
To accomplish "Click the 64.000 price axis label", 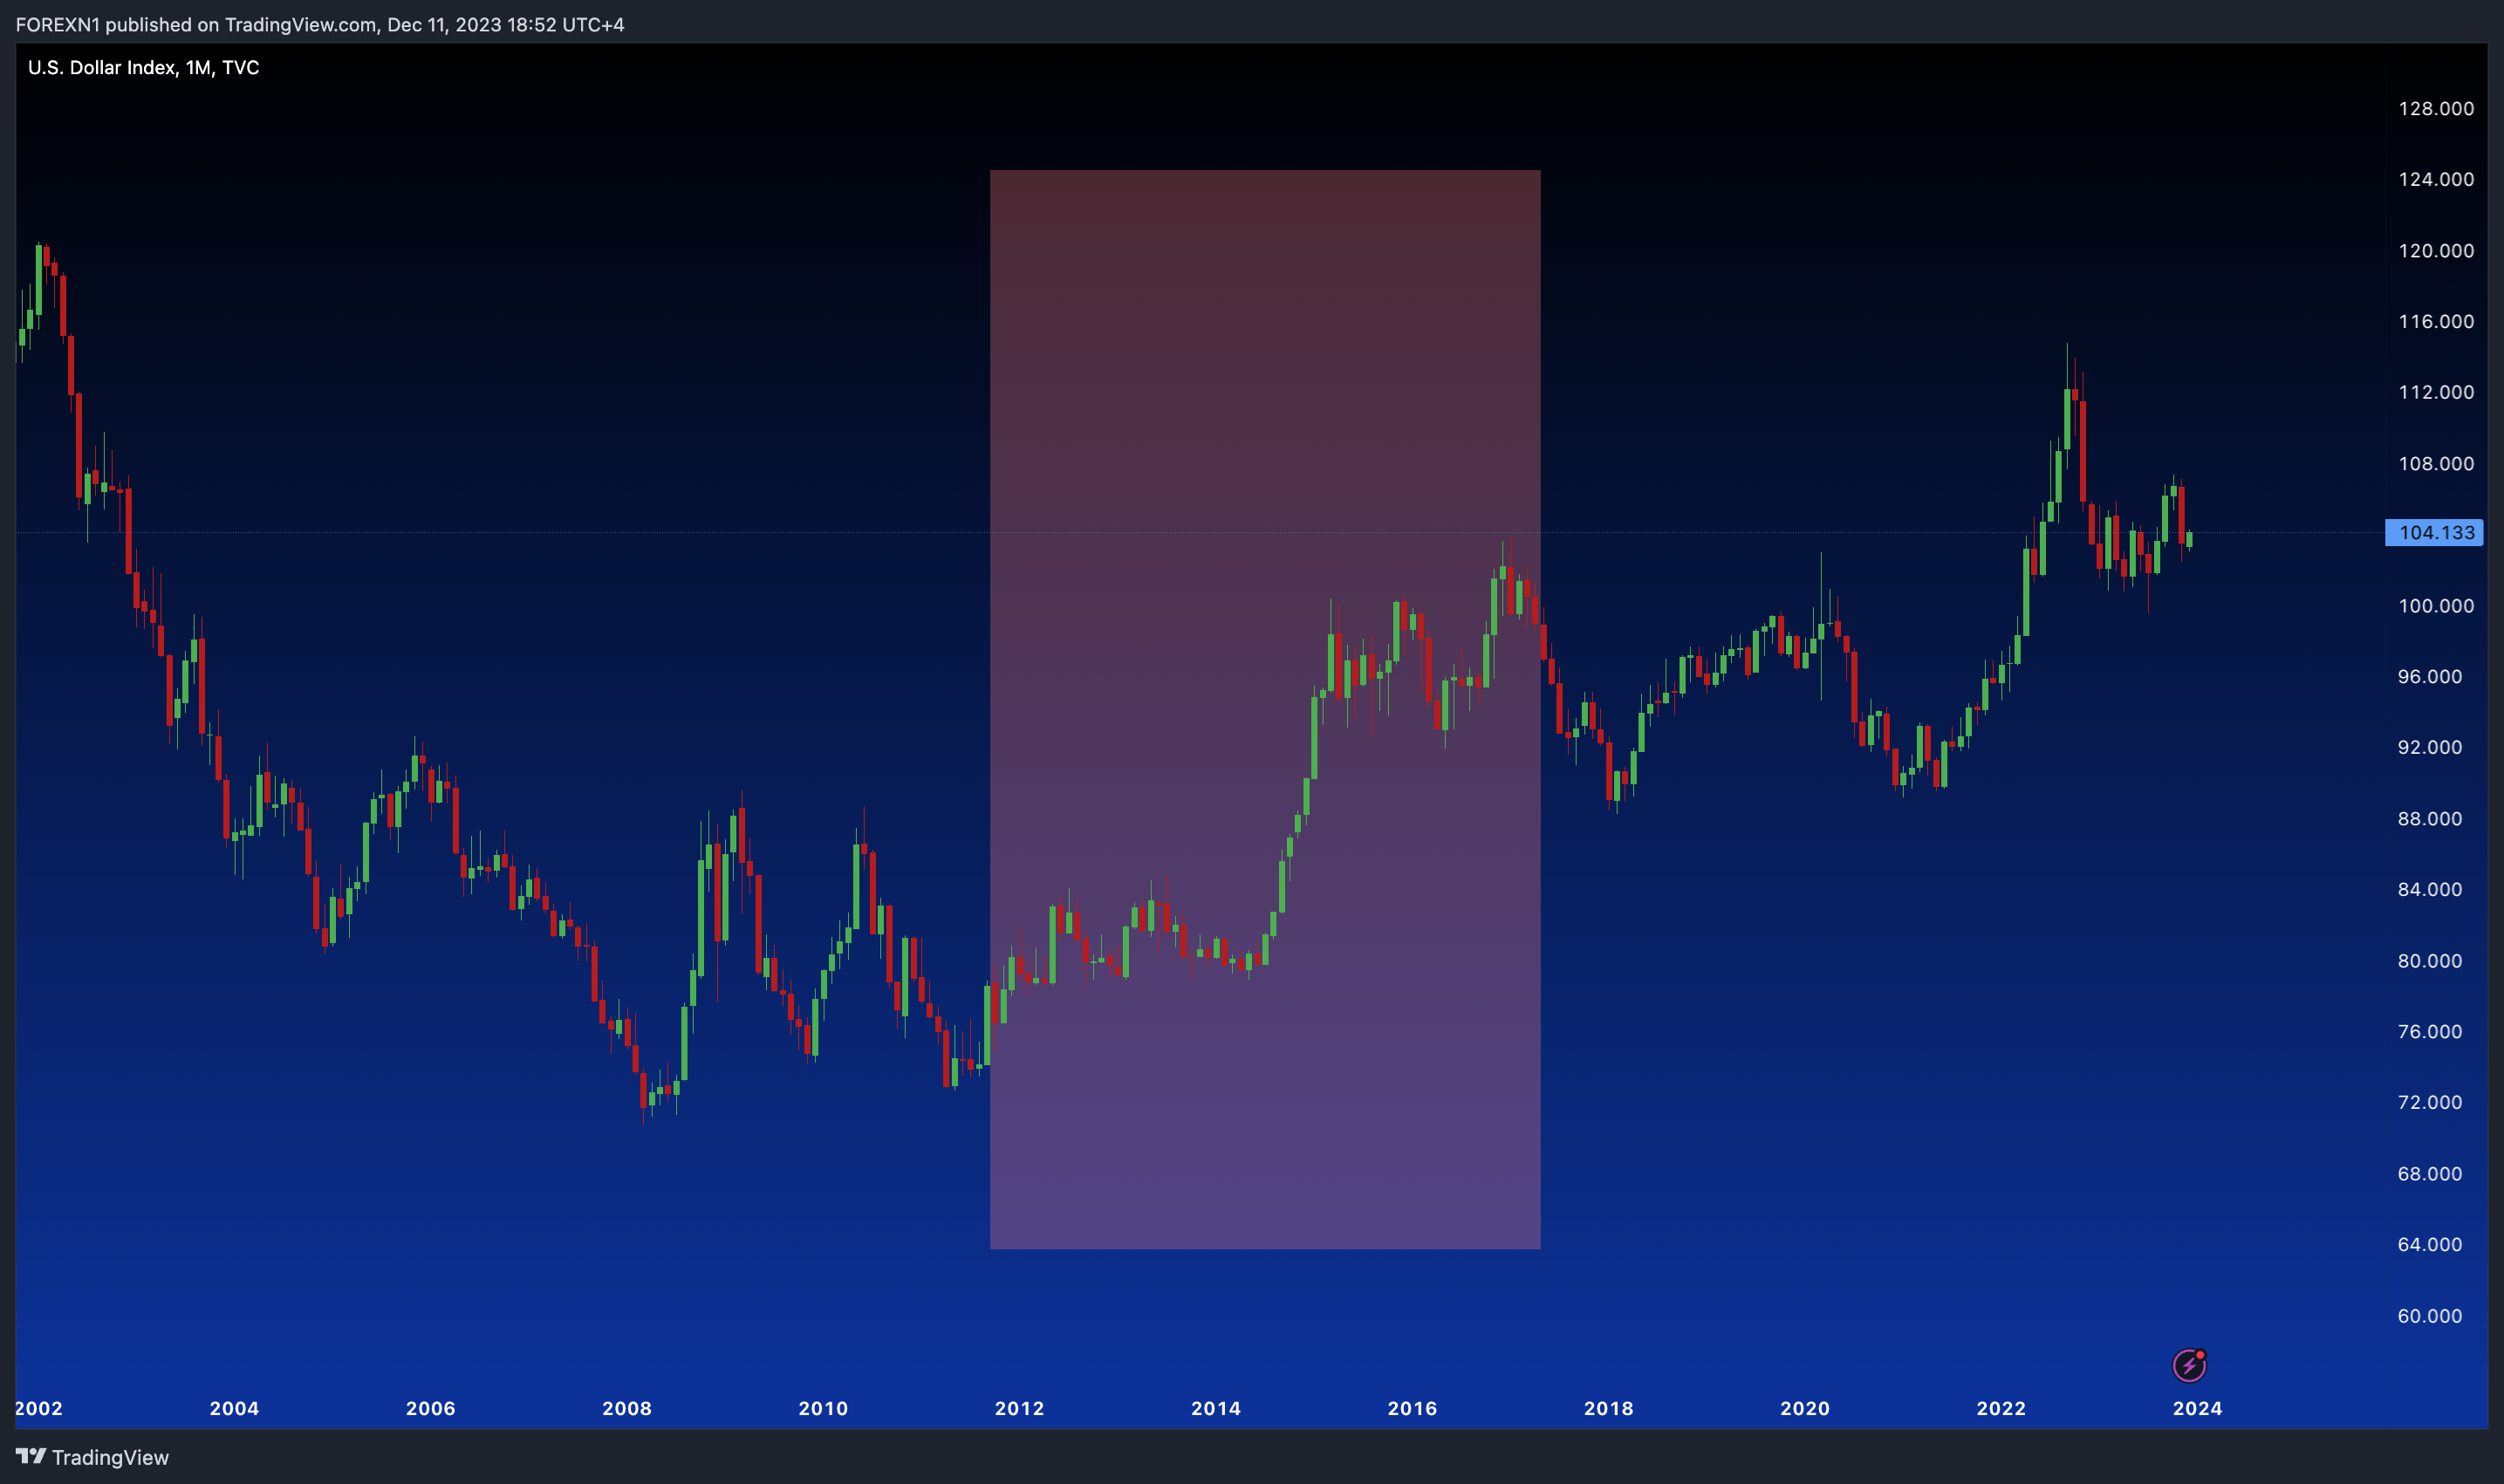I will pyautogui.click(x=2430, y=1244).
